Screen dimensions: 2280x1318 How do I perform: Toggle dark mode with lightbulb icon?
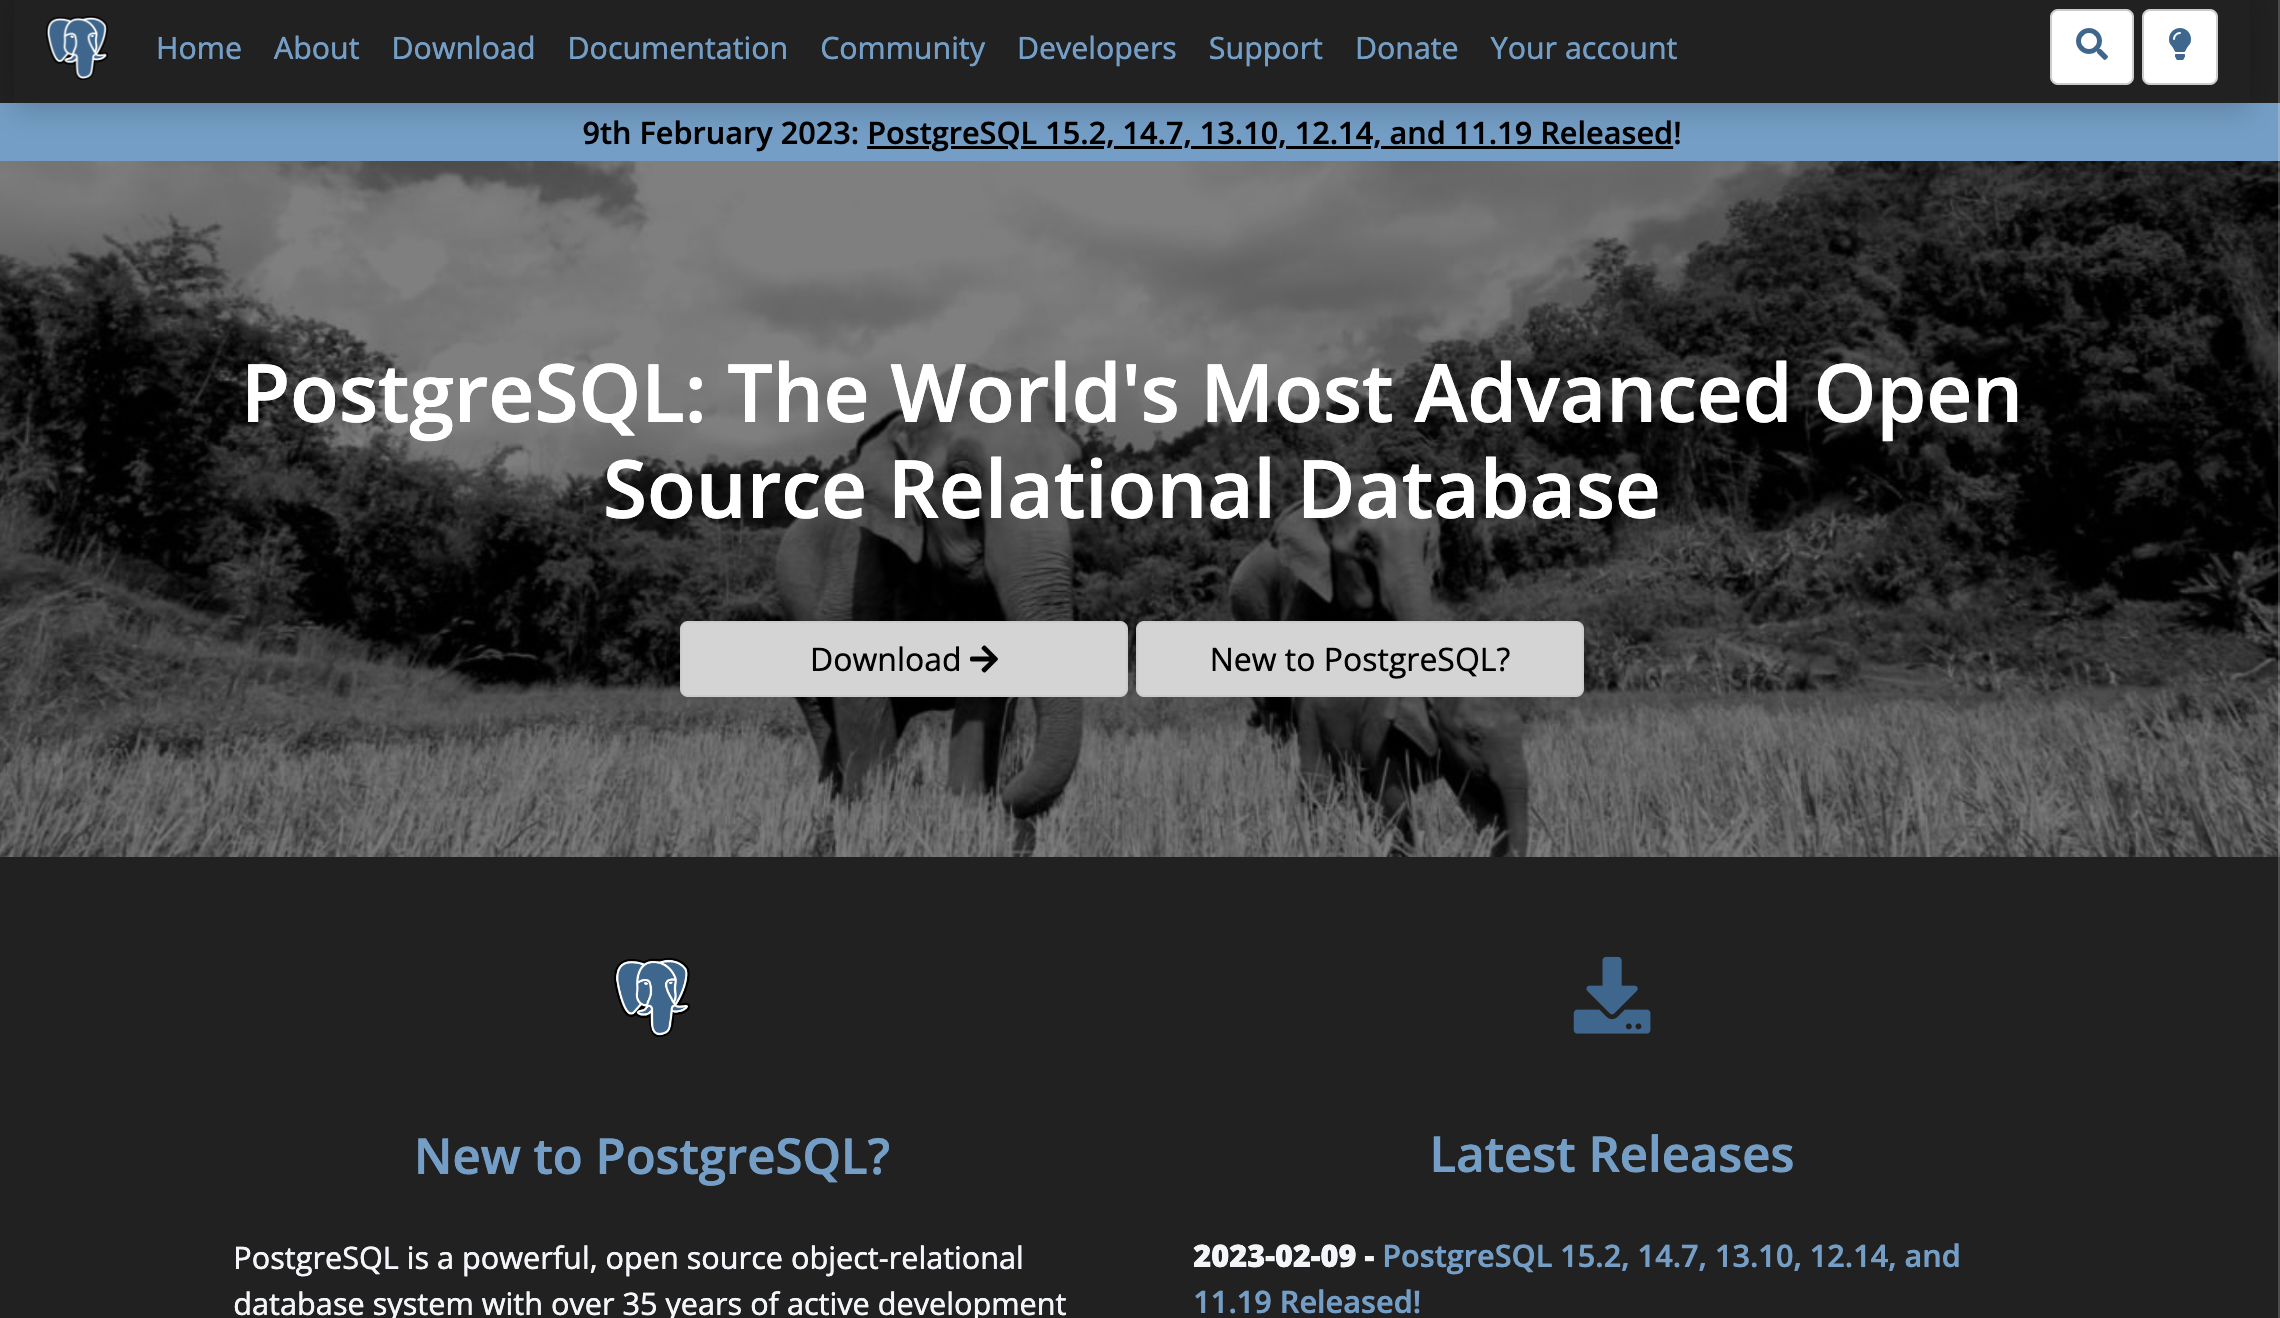coord(2179,47)
